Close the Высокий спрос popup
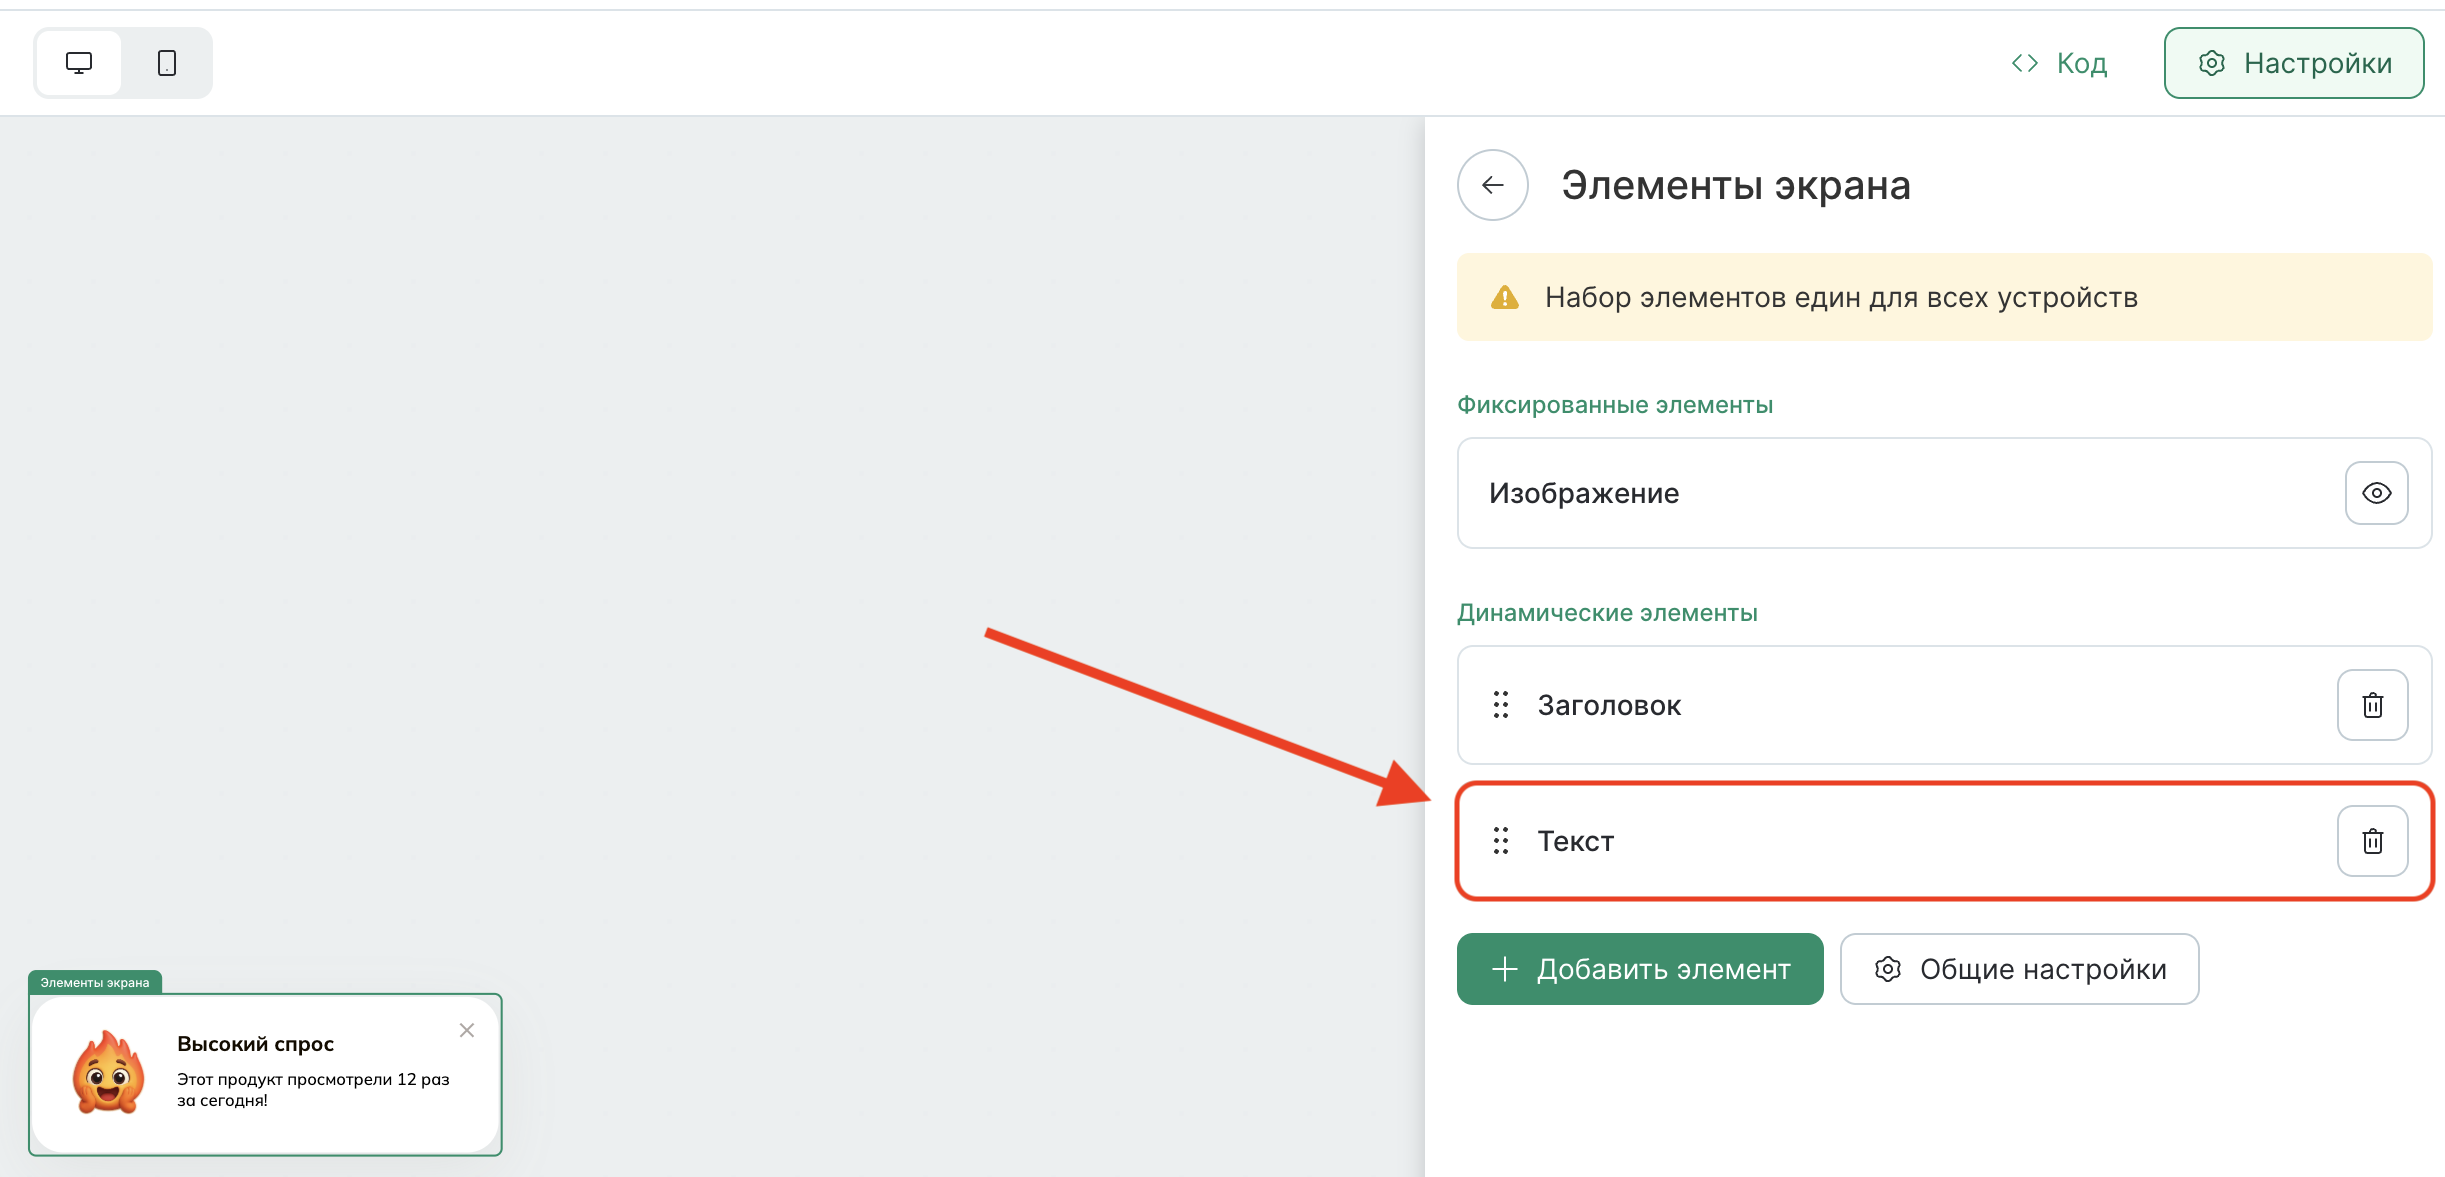This screenshot has width=2445, height=1177. click(467, 1030)
